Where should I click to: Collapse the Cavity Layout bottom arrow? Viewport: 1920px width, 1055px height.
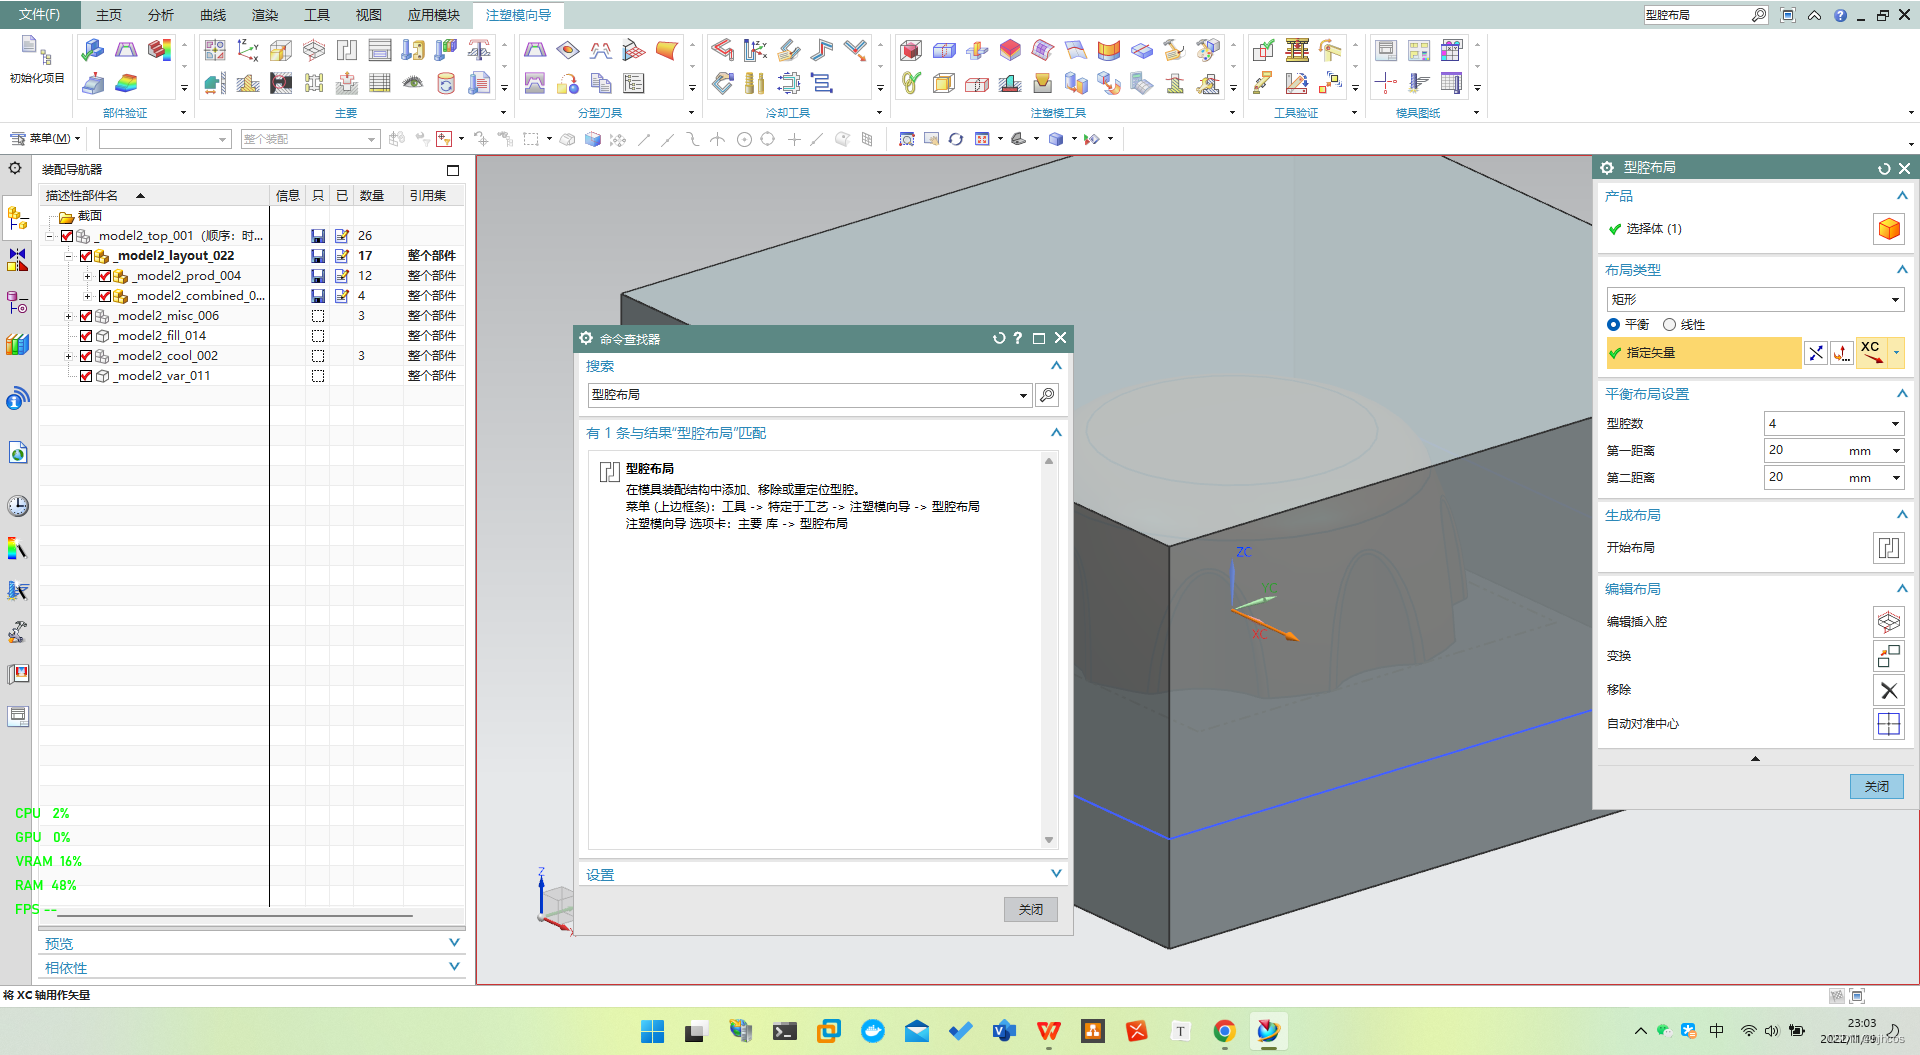(1755, 758)
